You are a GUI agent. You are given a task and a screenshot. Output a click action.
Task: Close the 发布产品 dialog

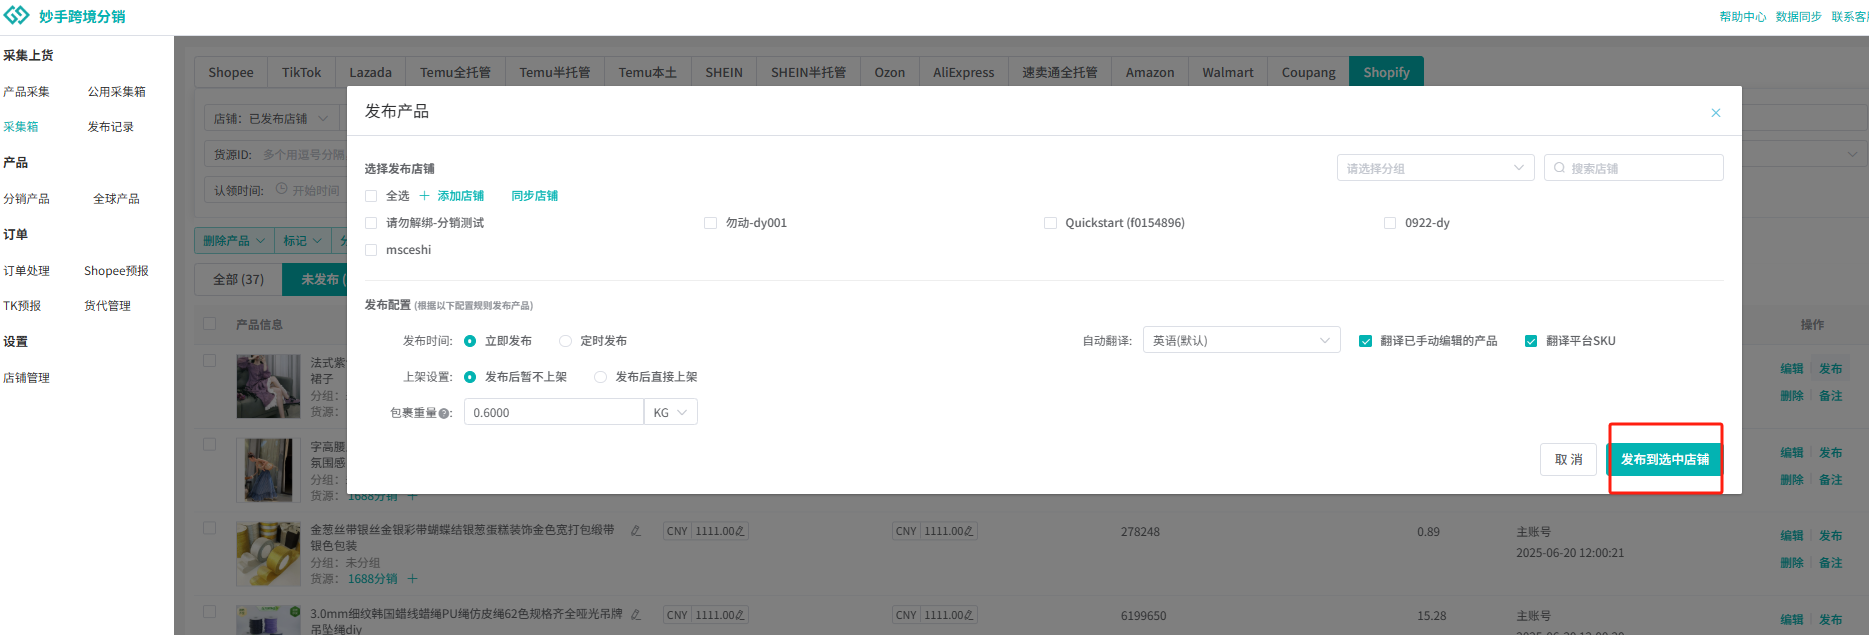coord(1716,113)
